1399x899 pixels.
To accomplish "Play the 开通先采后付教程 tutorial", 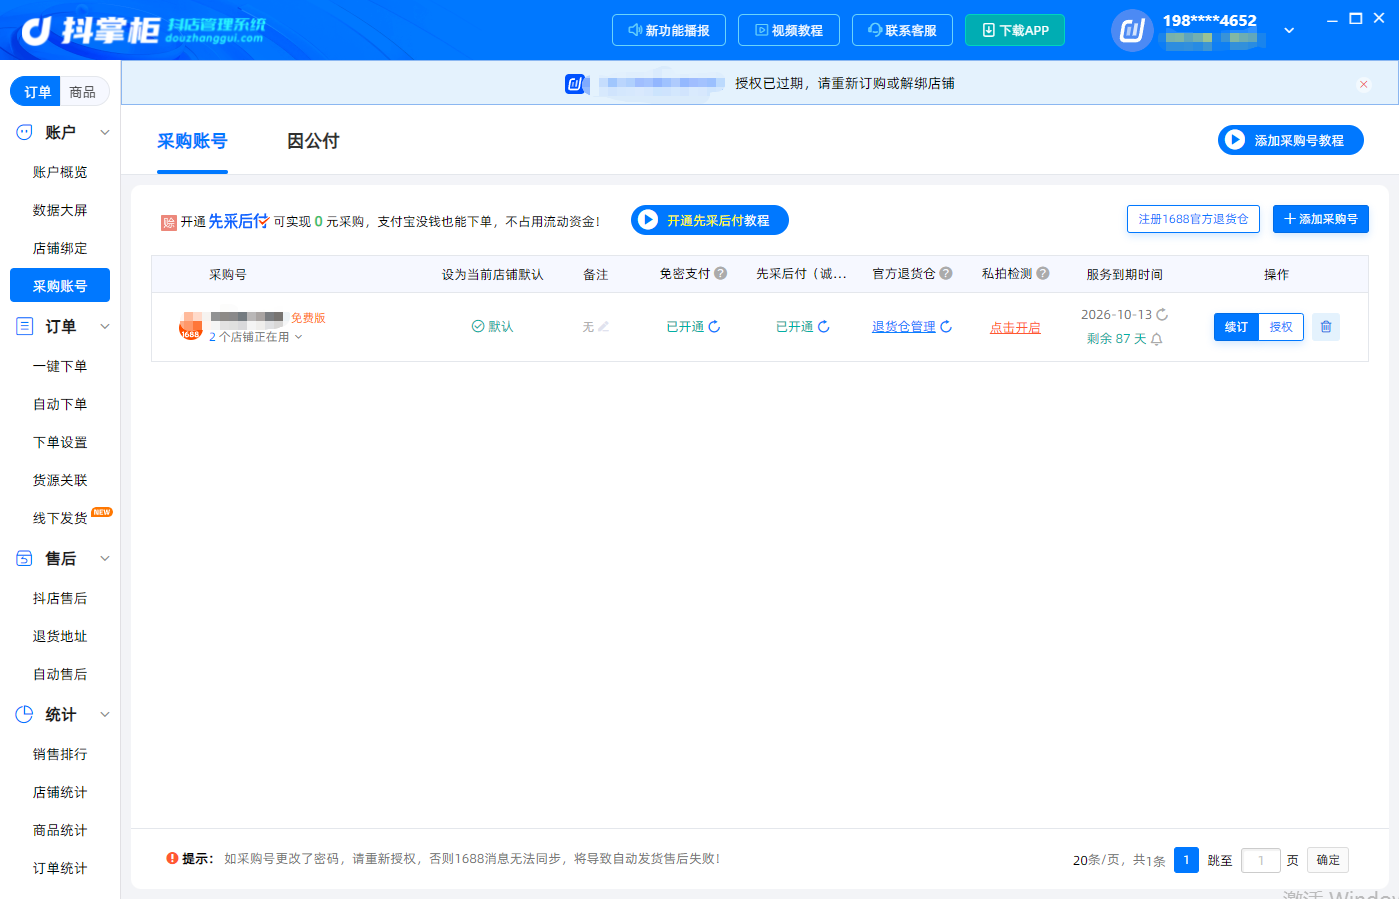I will [x=710, y=220].
